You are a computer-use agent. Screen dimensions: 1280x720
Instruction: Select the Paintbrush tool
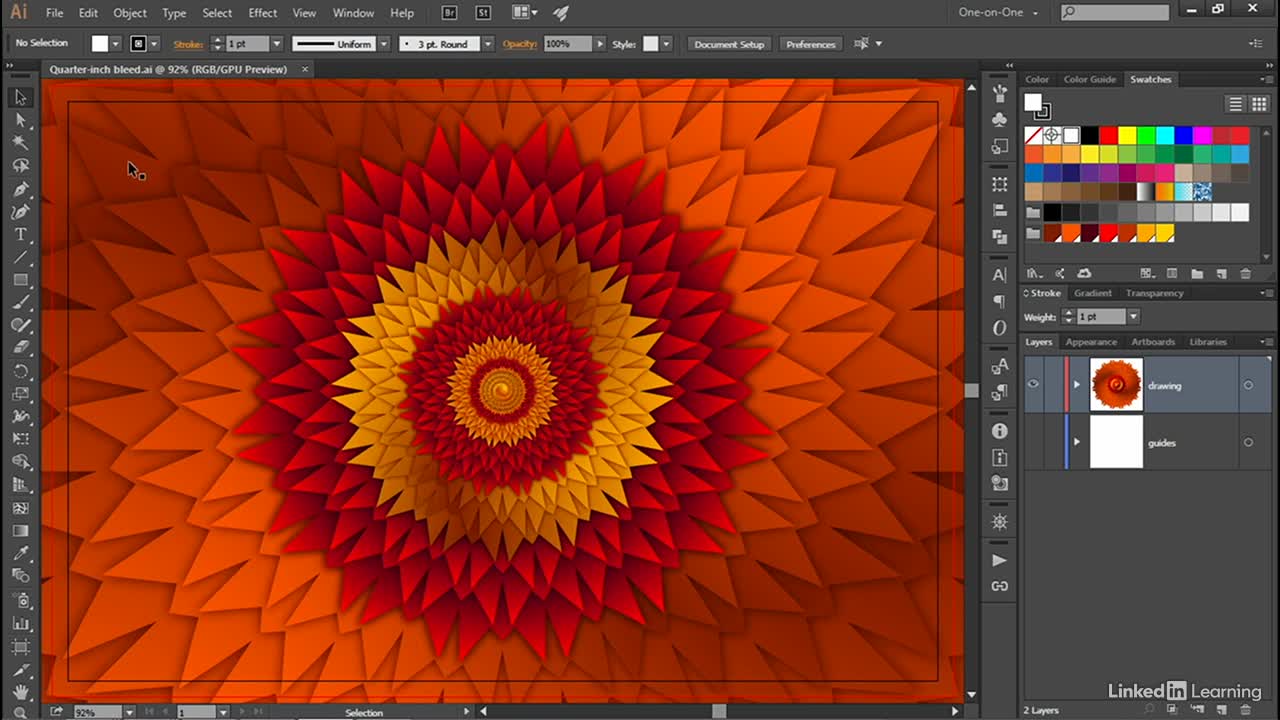pyautogui.click(x=20, y=303)
